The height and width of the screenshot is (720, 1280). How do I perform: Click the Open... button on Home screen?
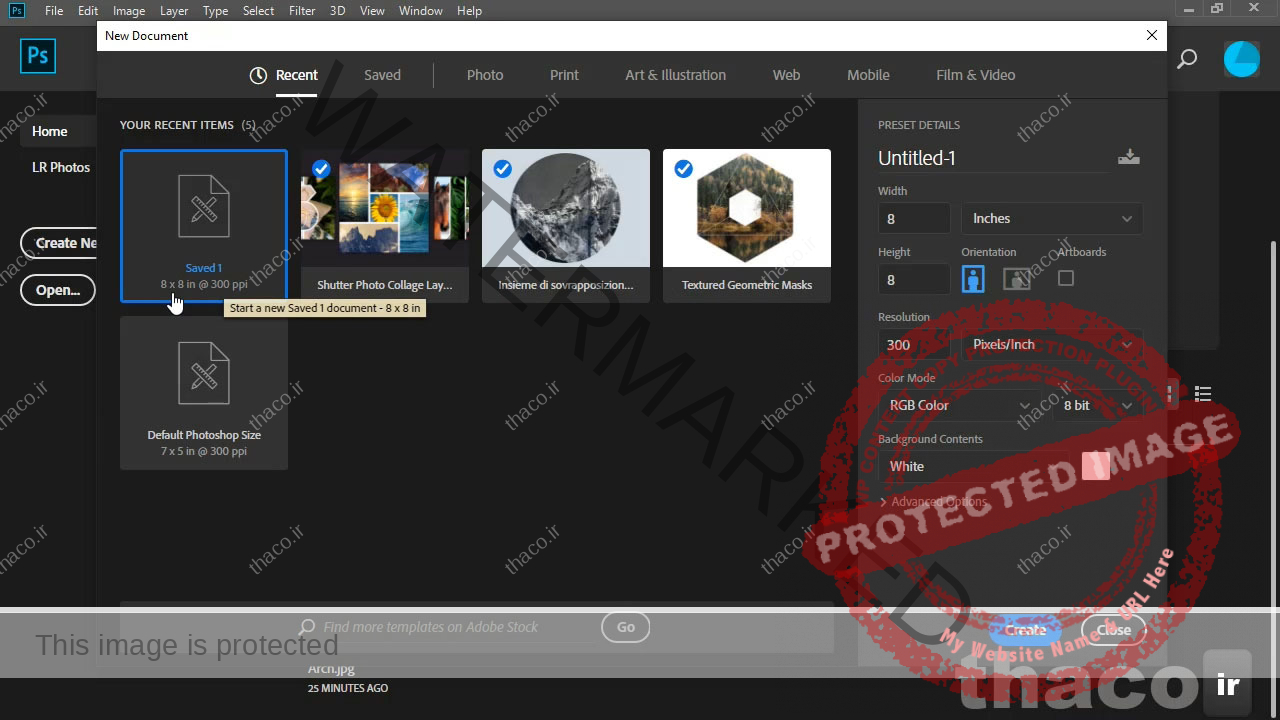(x=58, y=290)
